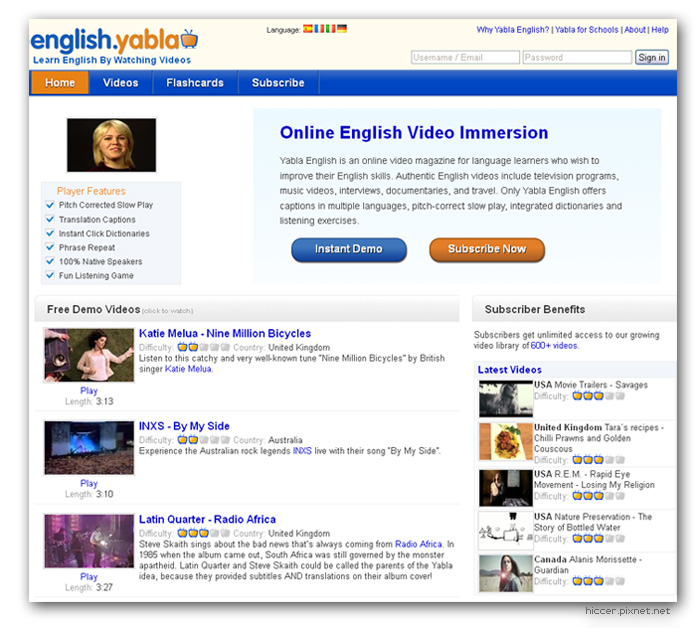Viewport: 700px width, 628px height.
Task: Follow the 'INXS' link in the description
Action: [x=302, y=451]
